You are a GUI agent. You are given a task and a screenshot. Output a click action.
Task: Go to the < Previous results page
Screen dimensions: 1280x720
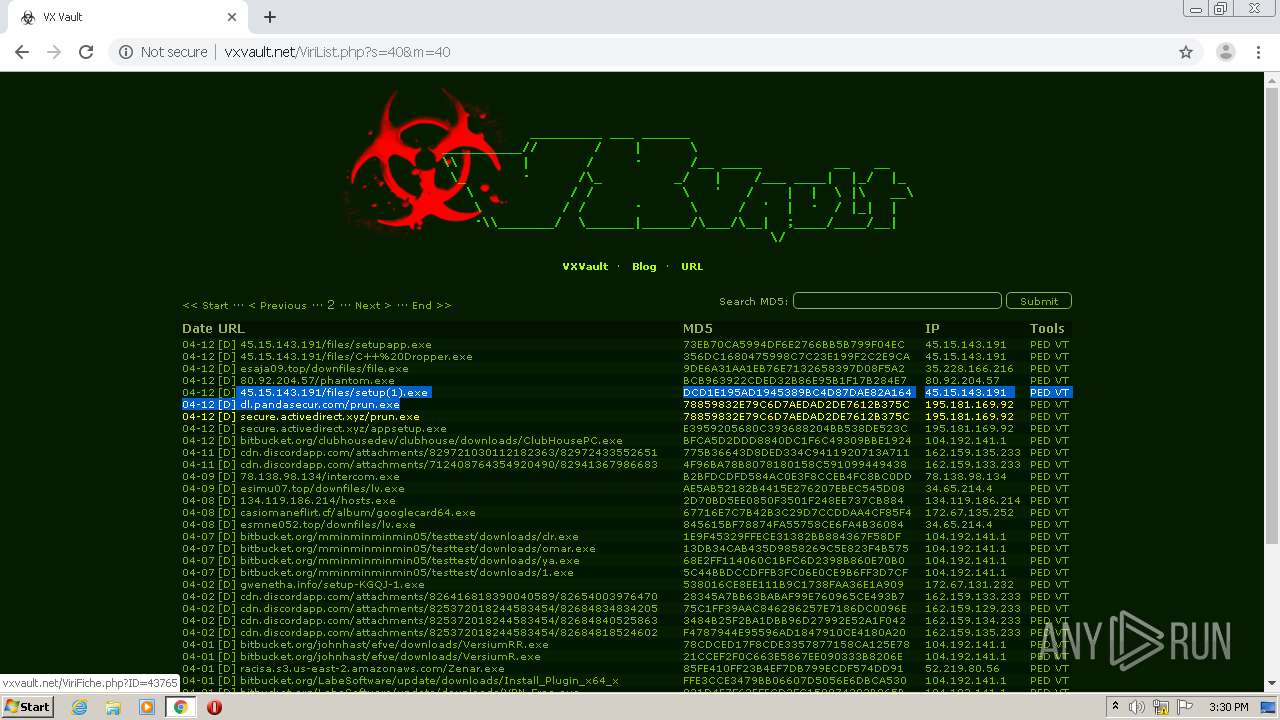click(277, 305)
